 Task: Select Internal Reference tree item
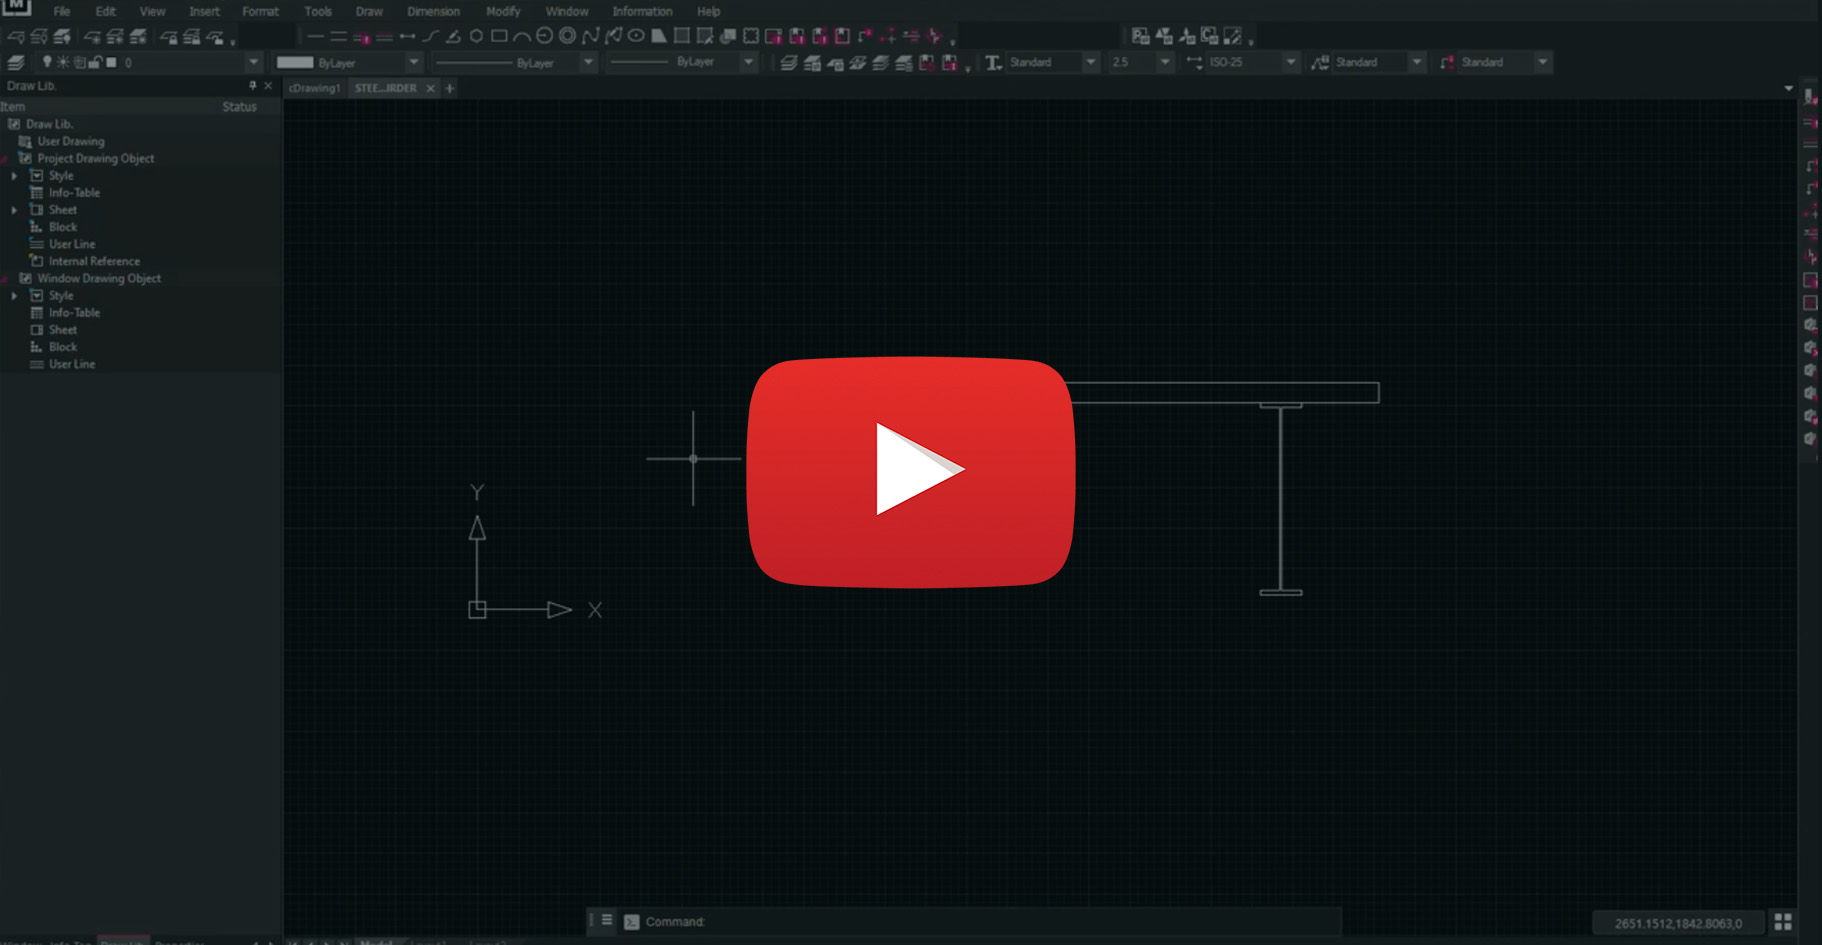click(x=94, y=261)
